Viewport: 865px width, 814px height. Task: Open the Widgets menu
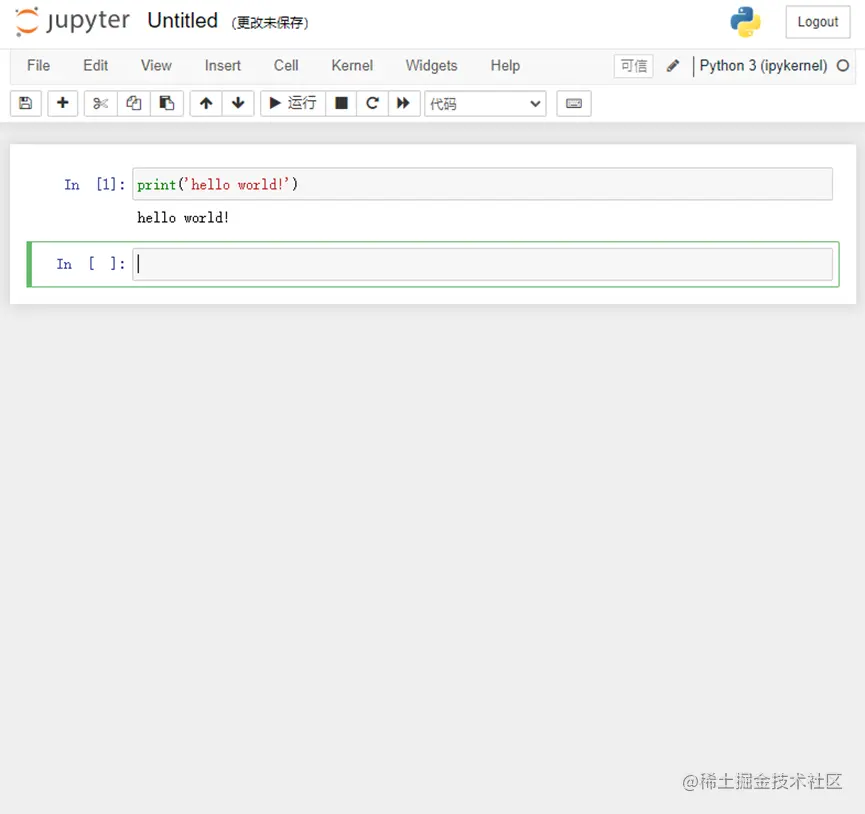431,66
